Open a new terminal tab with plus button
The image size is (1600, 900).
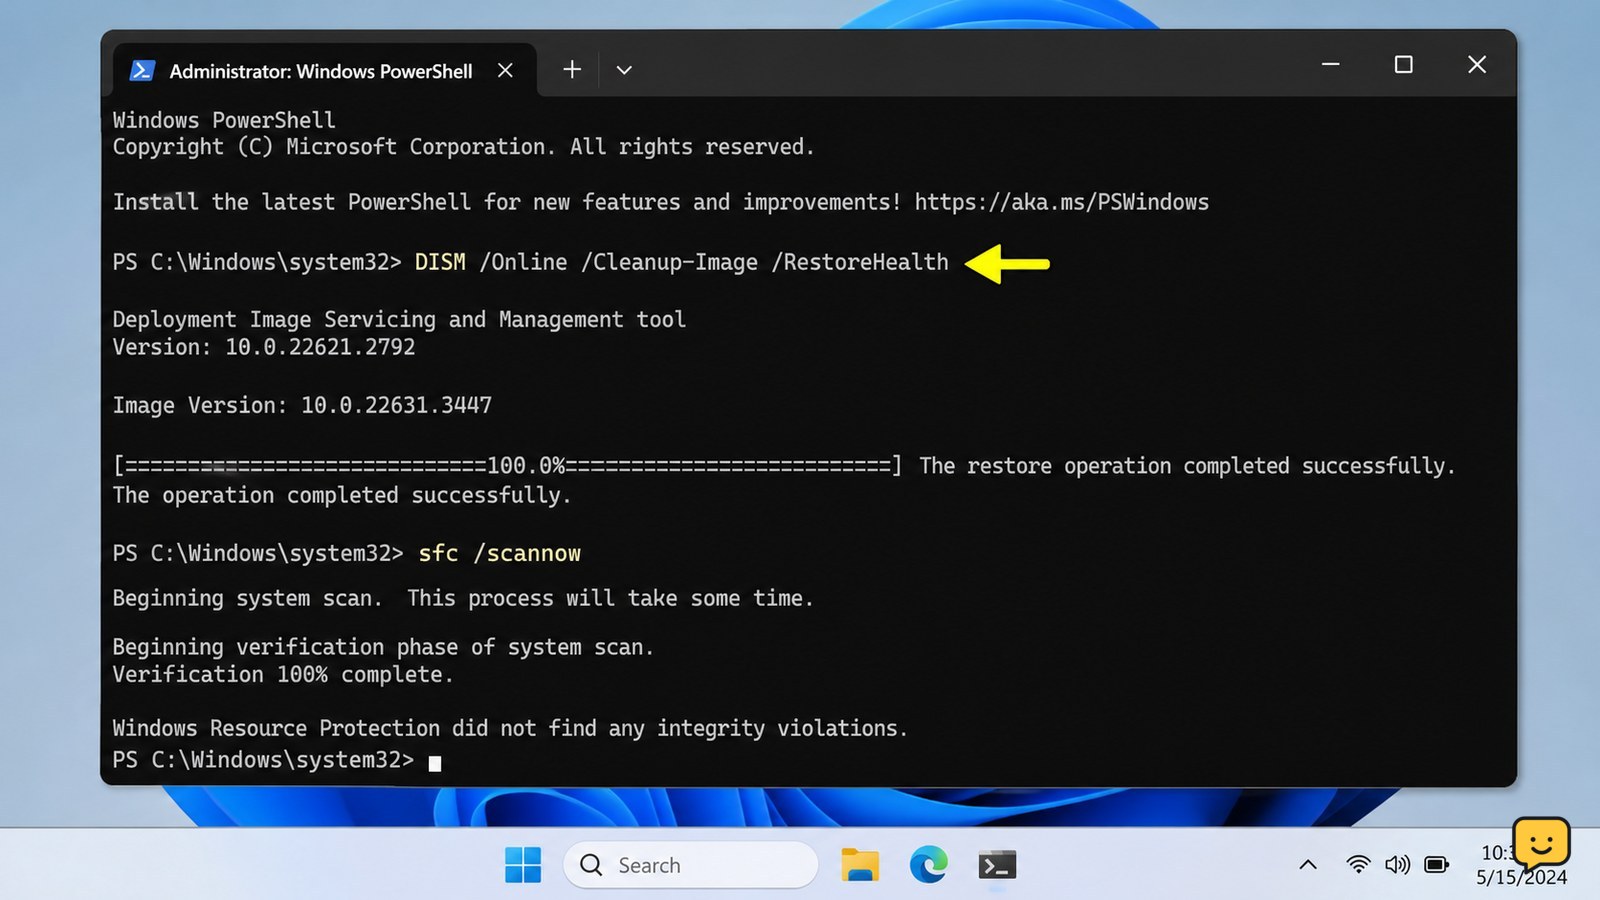[572, 69]
